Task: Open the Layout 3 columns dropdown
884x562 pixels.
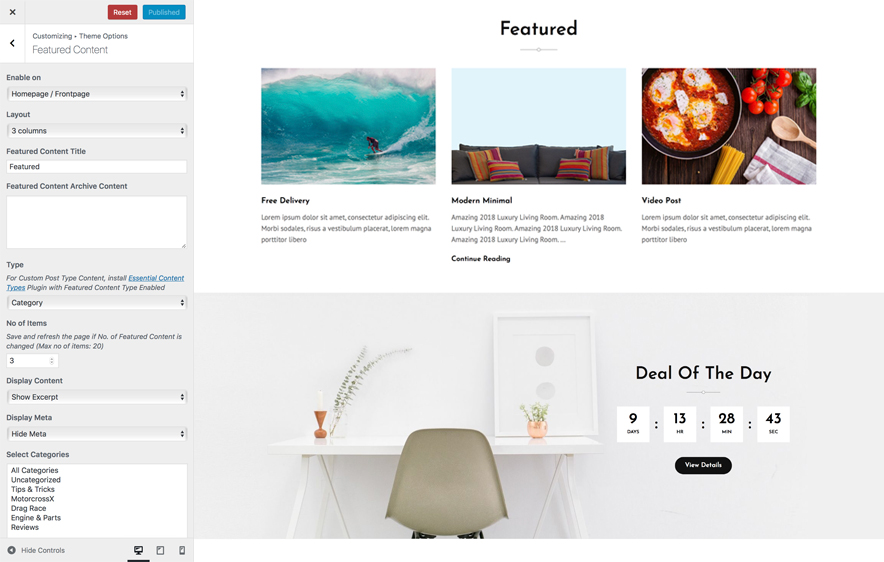Action: click(x=97, y=130)
